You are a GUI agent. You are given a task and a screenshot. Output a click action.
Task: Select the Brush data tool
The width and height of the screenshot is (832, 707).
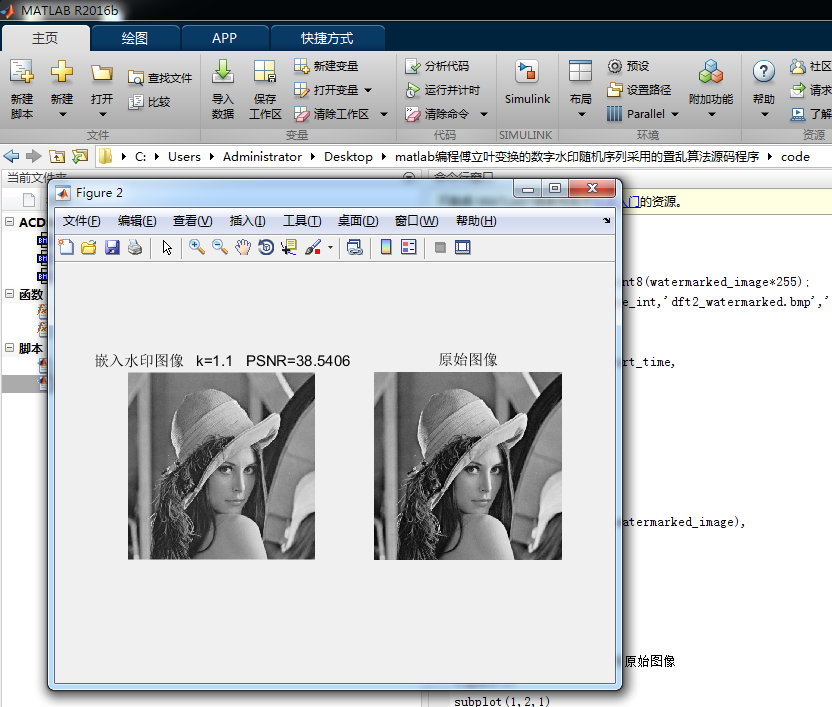(x=313, y=247)
